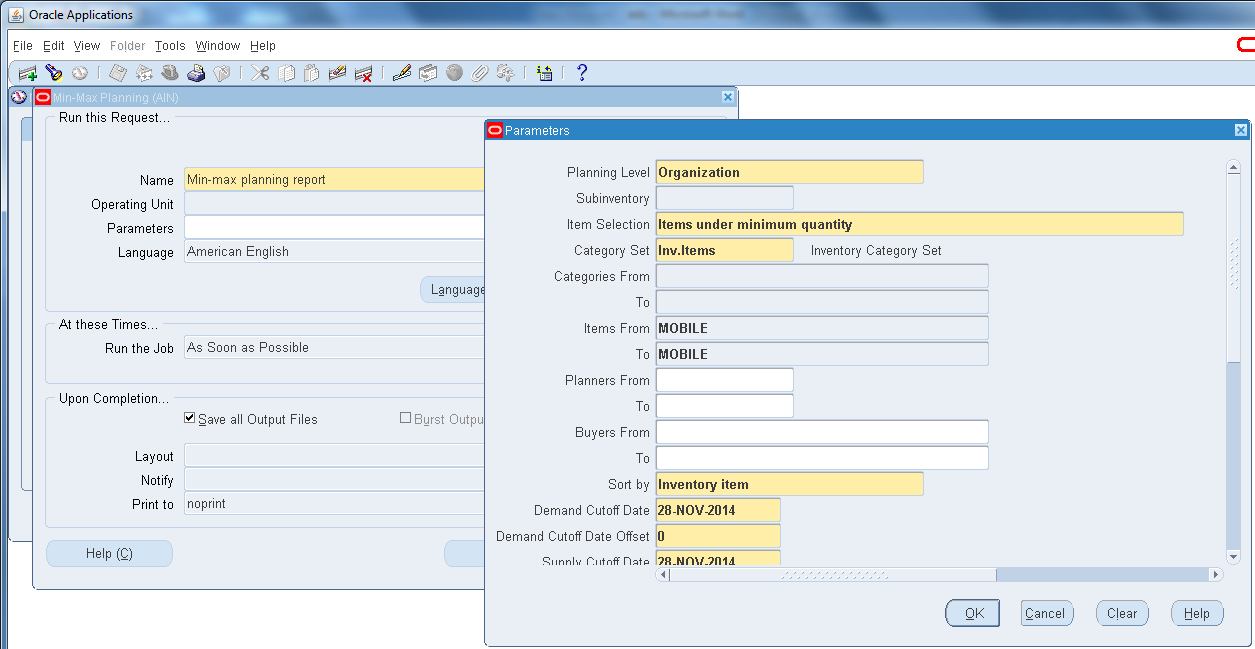Toggle the Burst Output checkbox
The height and width of the screenshot is (649, 1255).
[x=404, y=419]
